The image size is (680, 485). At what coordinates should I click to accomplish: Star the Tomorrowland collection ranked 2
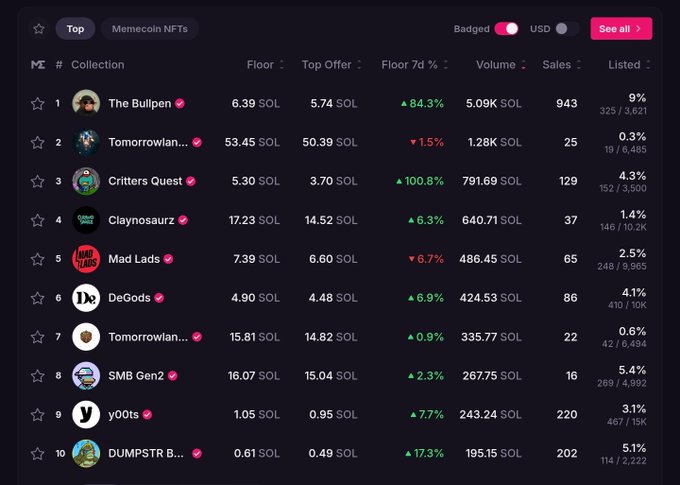[38, 142]
